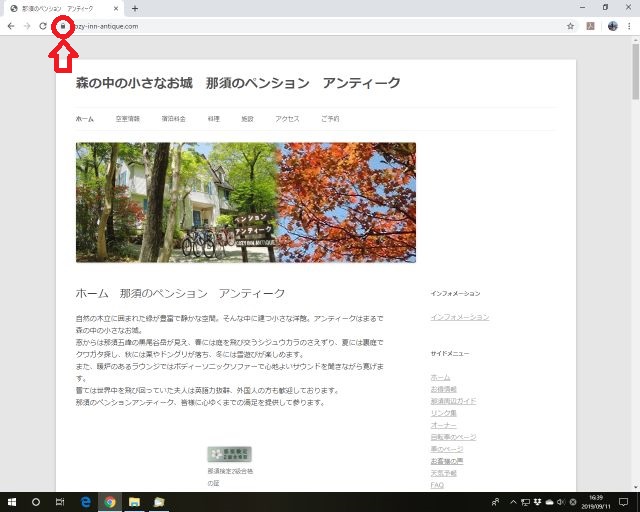The image size is (640, 512).
Task: Open the Windows Start menu
Action: tap(11, 501)
